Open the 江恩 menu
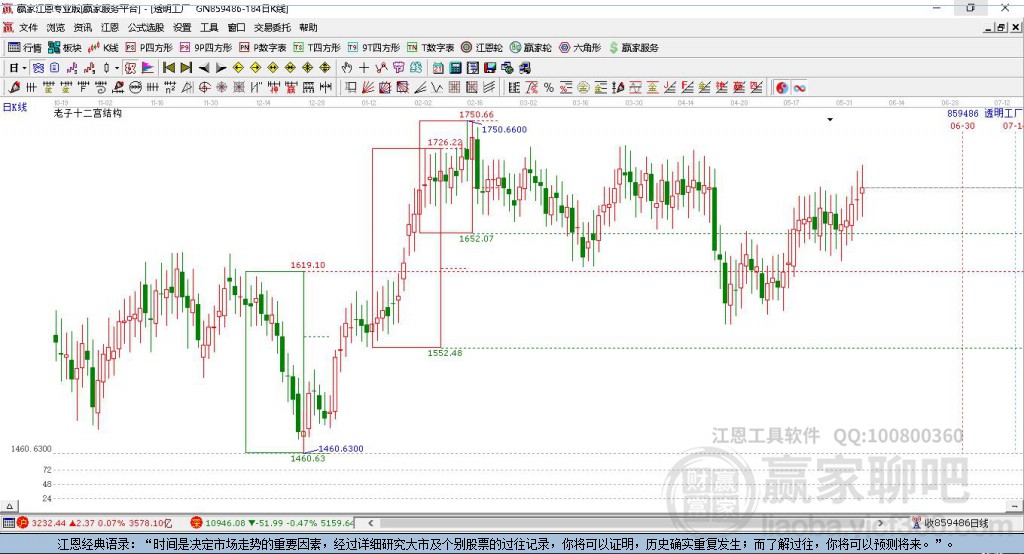The height and width of the screenshot is (554, 1024). [110, 27]
